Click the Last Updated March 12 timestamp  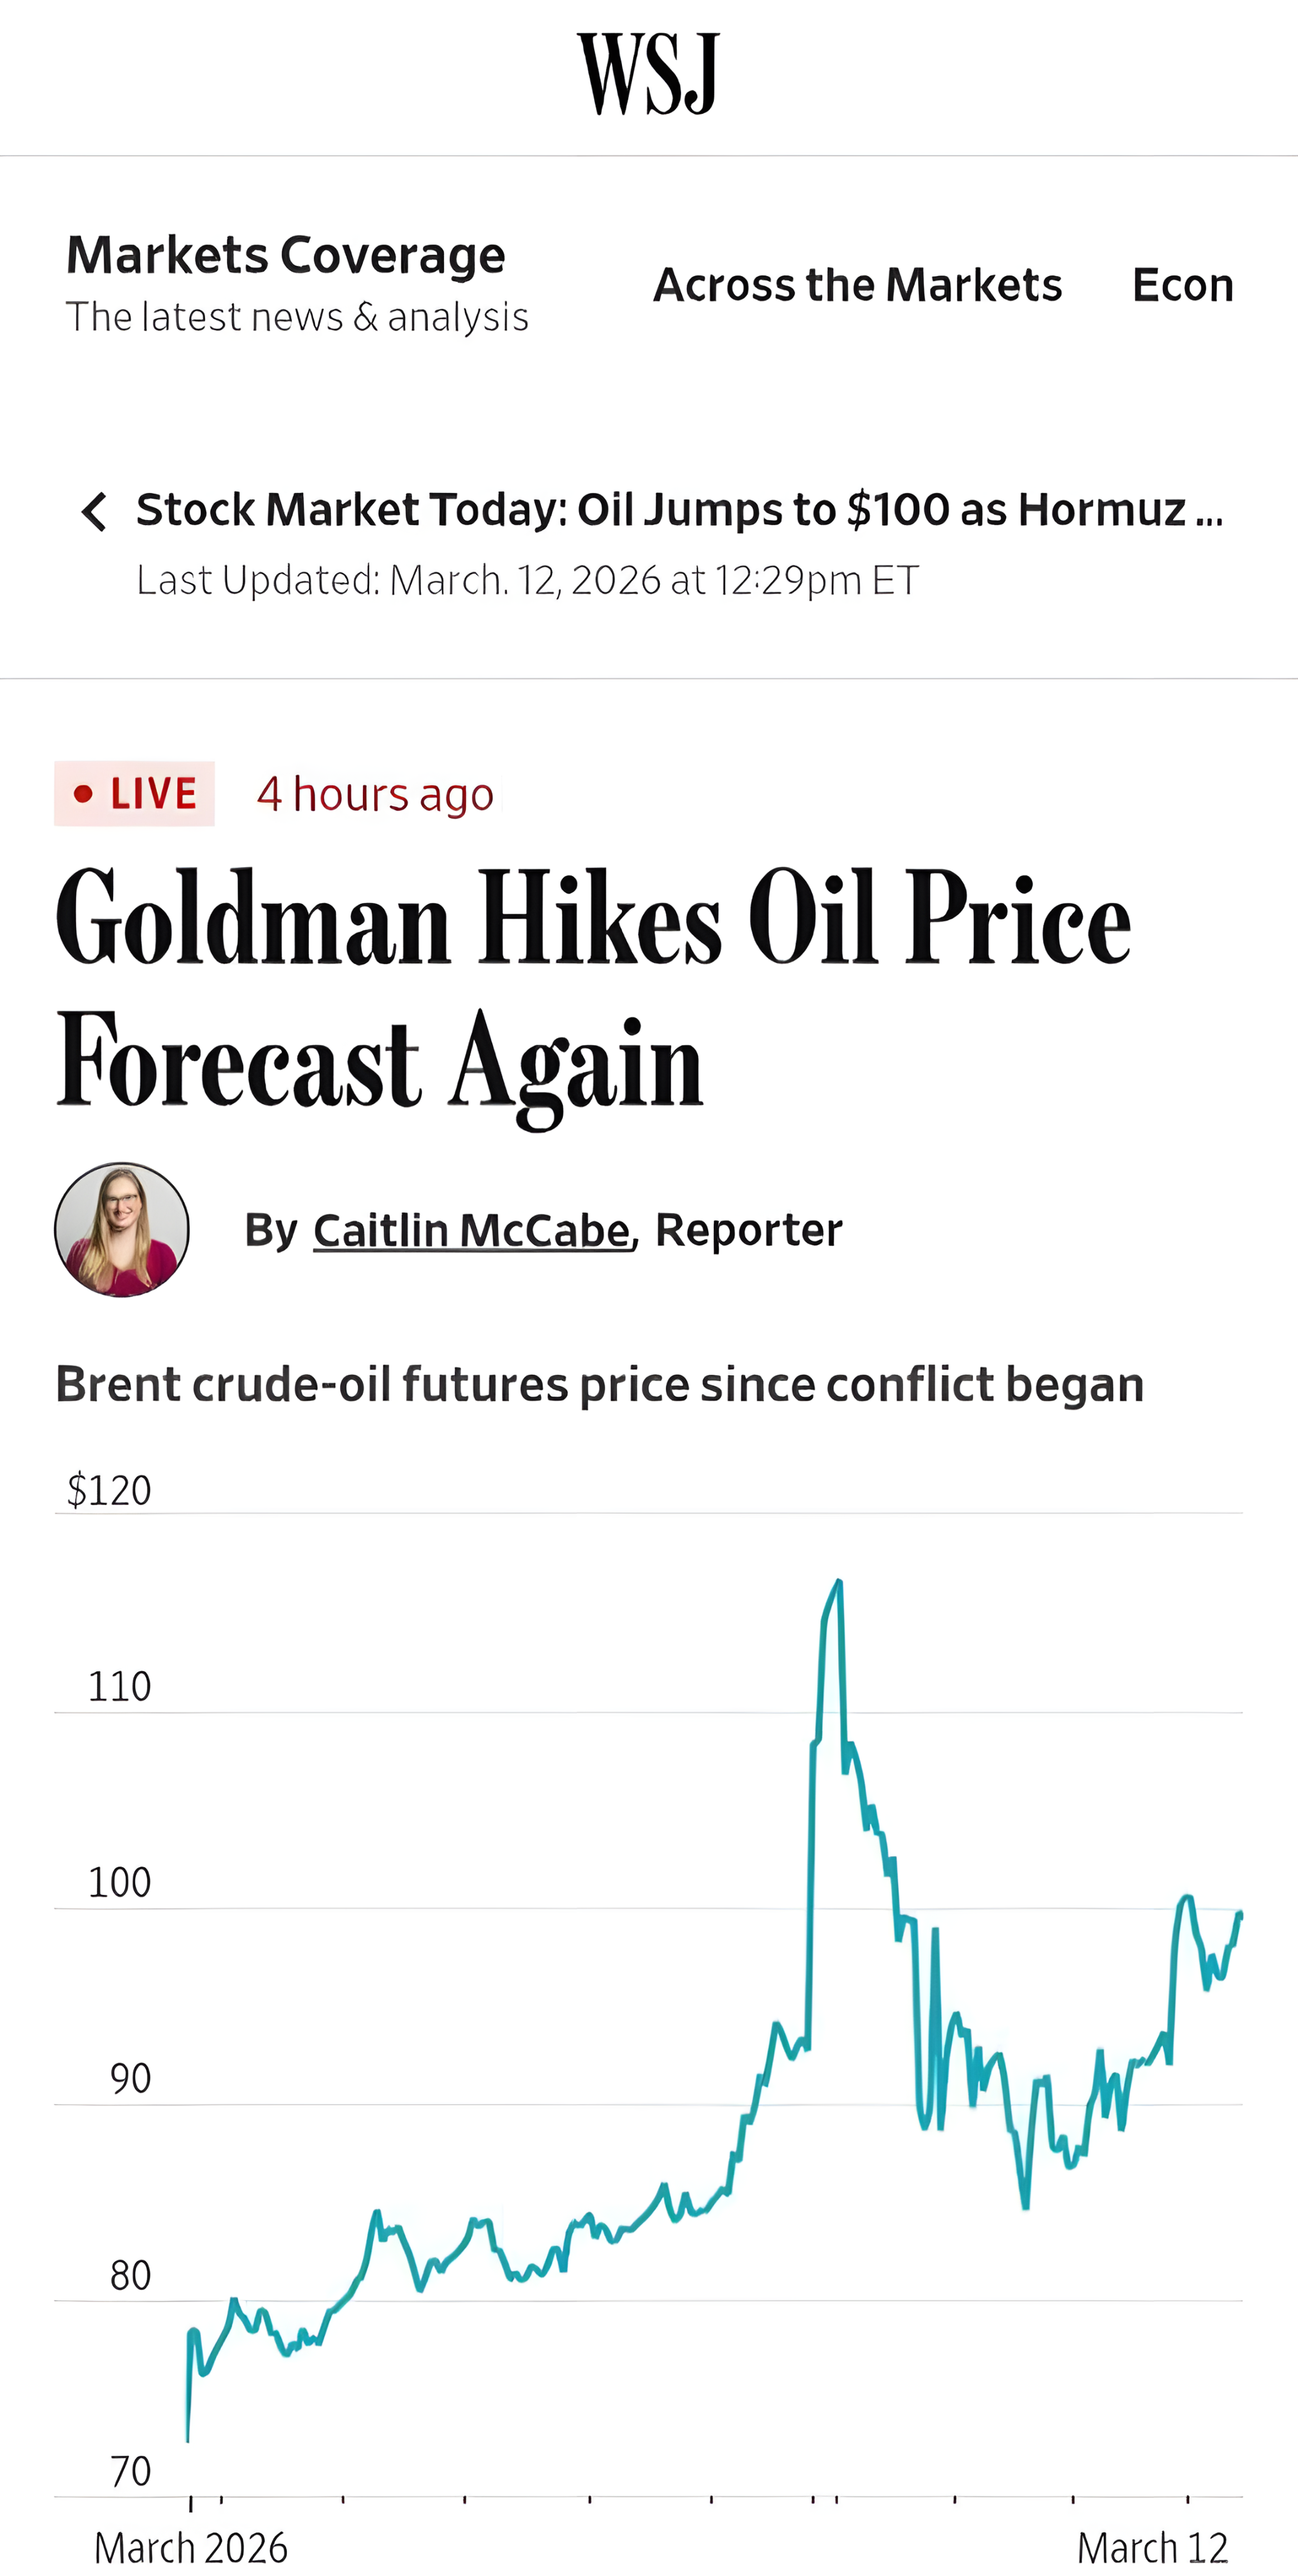[x=527, y=580]
